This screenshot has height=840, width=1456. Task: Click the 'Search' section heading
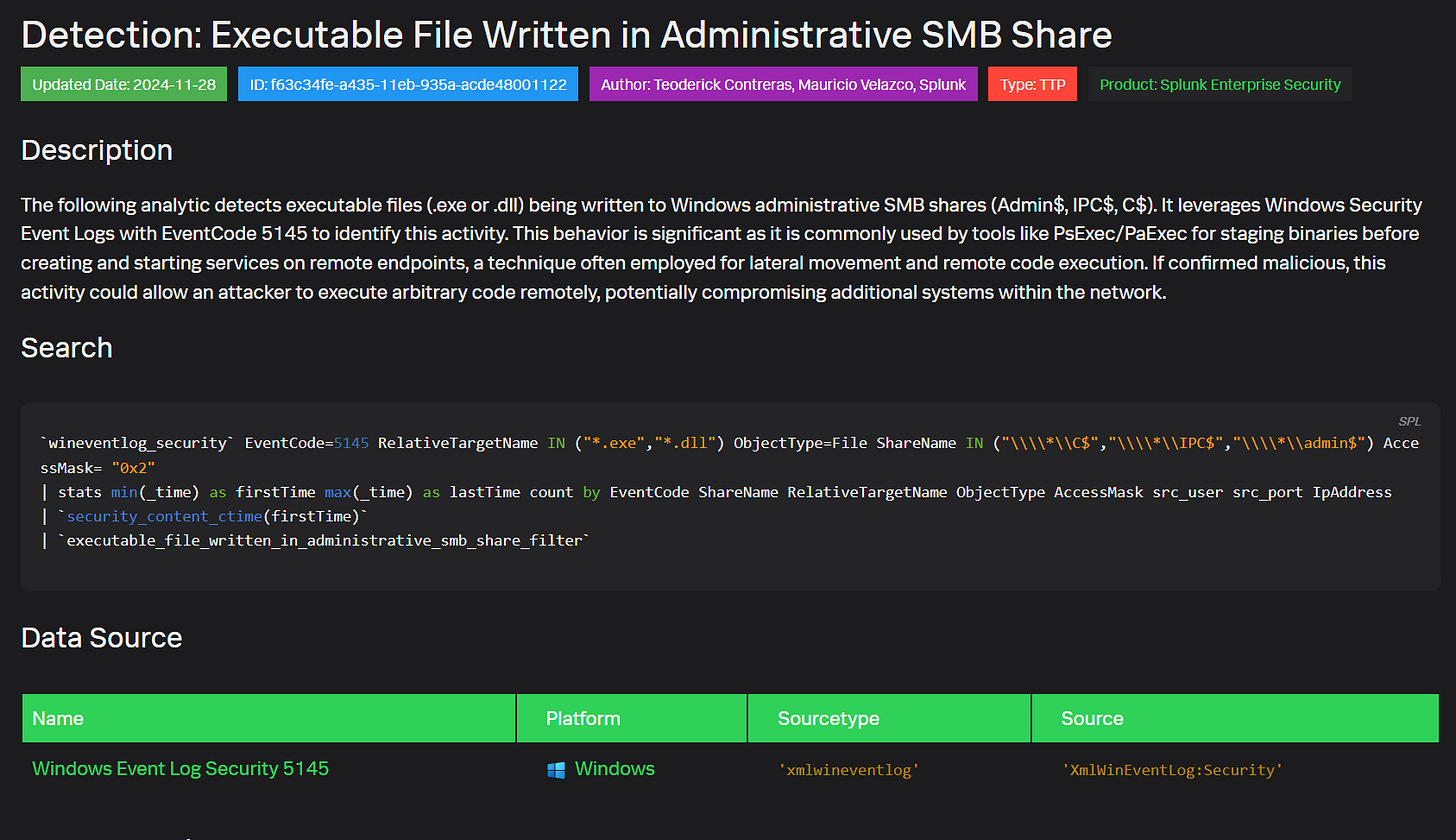pyautogui.click(x=66, y=348)
